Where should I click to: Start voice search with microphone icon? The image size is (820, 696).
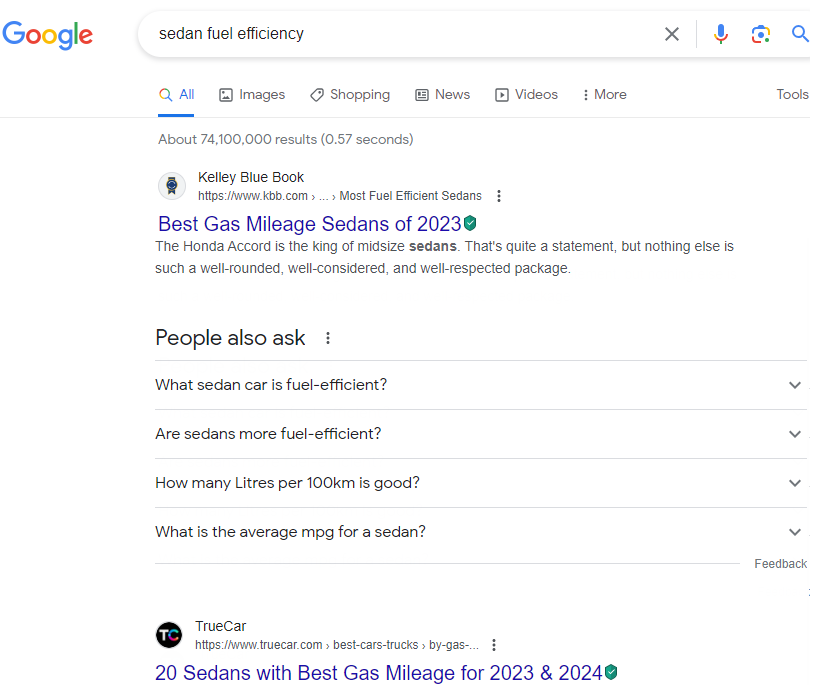pyautogui.click(x=721, y=34)
